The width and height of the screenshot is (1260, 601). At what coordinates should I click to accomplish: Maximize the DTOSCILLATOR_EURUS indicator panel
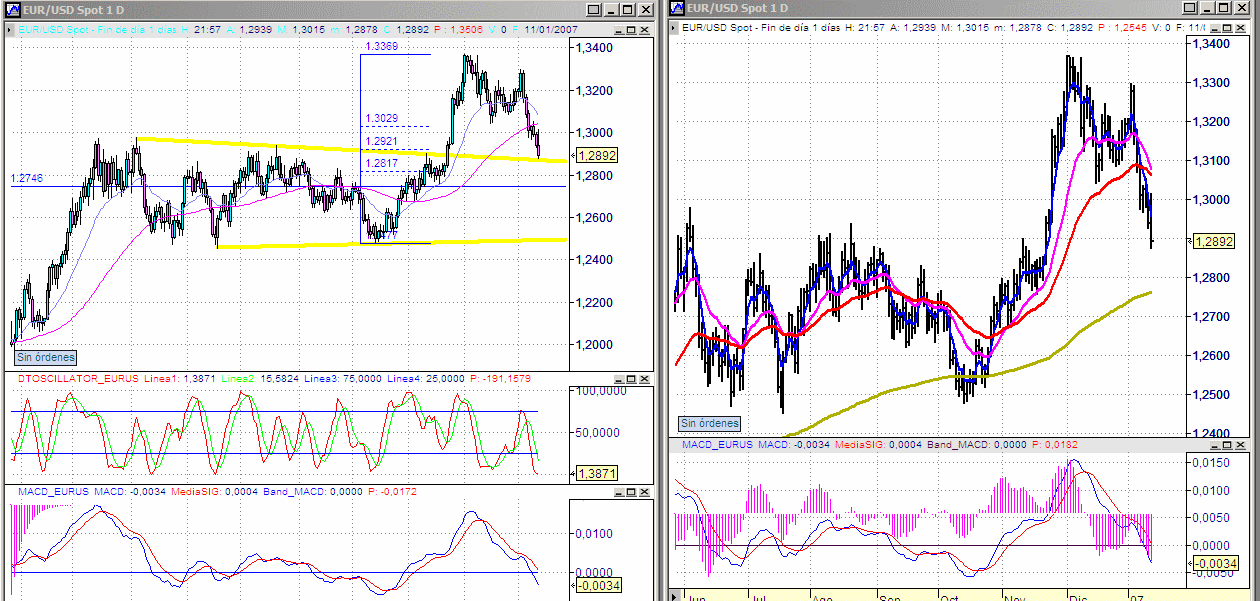[x=631, y=379]
